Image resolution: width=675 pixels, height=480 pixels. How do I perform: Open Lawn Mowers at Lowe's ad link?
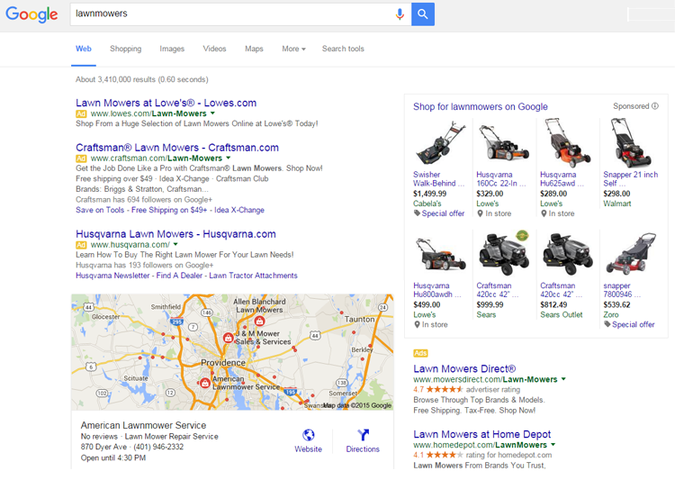tap(166, 103)
